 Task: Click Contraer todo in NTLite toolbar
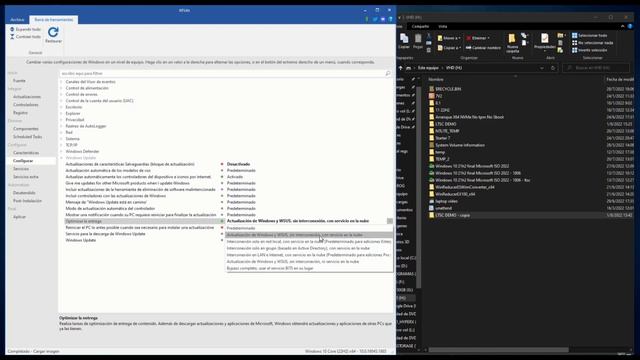point(25,37)
